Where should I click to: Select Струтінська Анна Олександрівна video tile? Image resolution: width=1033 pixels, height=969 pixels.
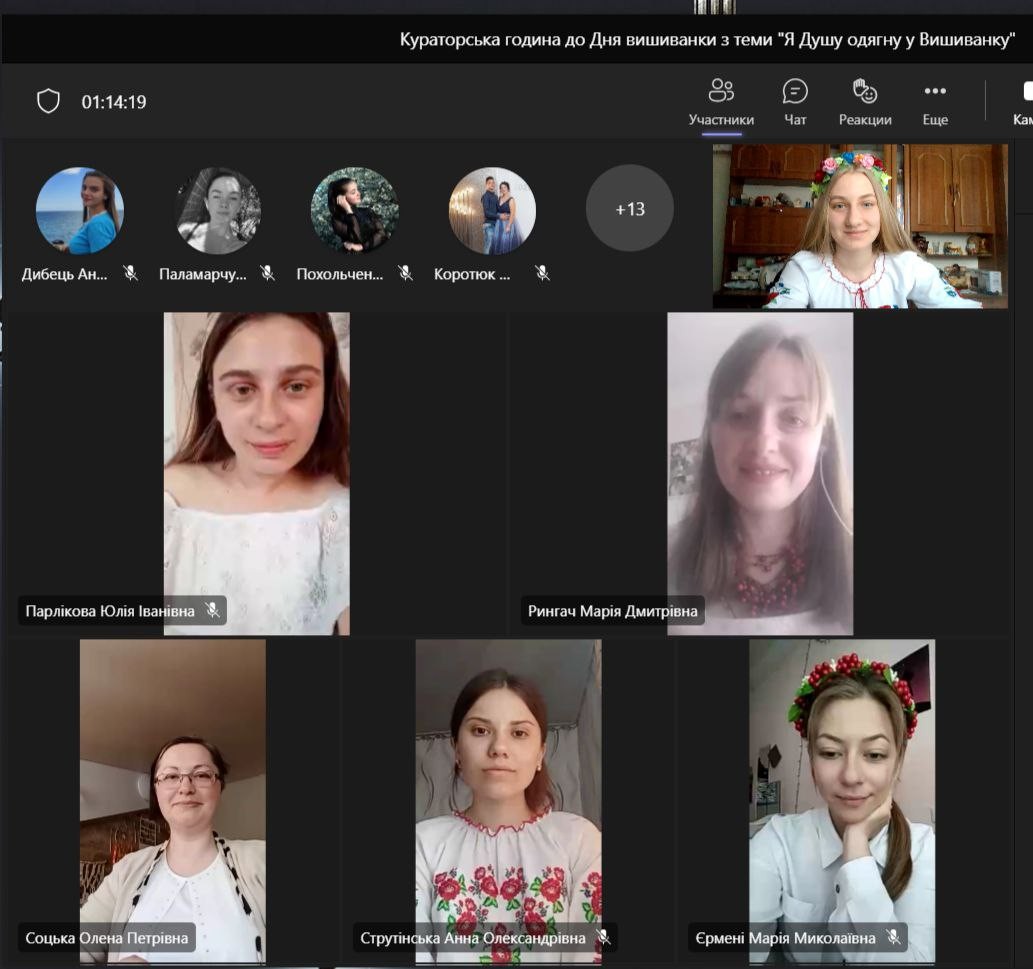click(508, 802)
